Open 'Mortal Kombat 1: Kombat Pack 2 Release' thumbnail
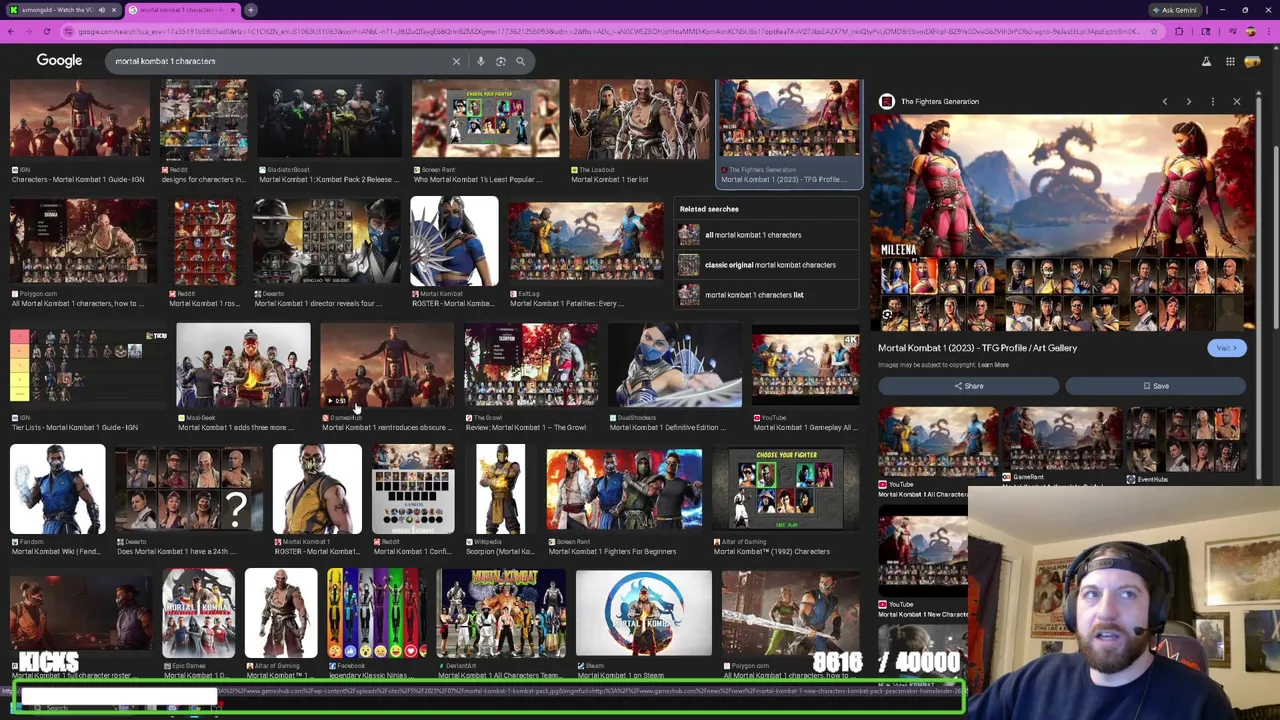 [x=329, y=118]
